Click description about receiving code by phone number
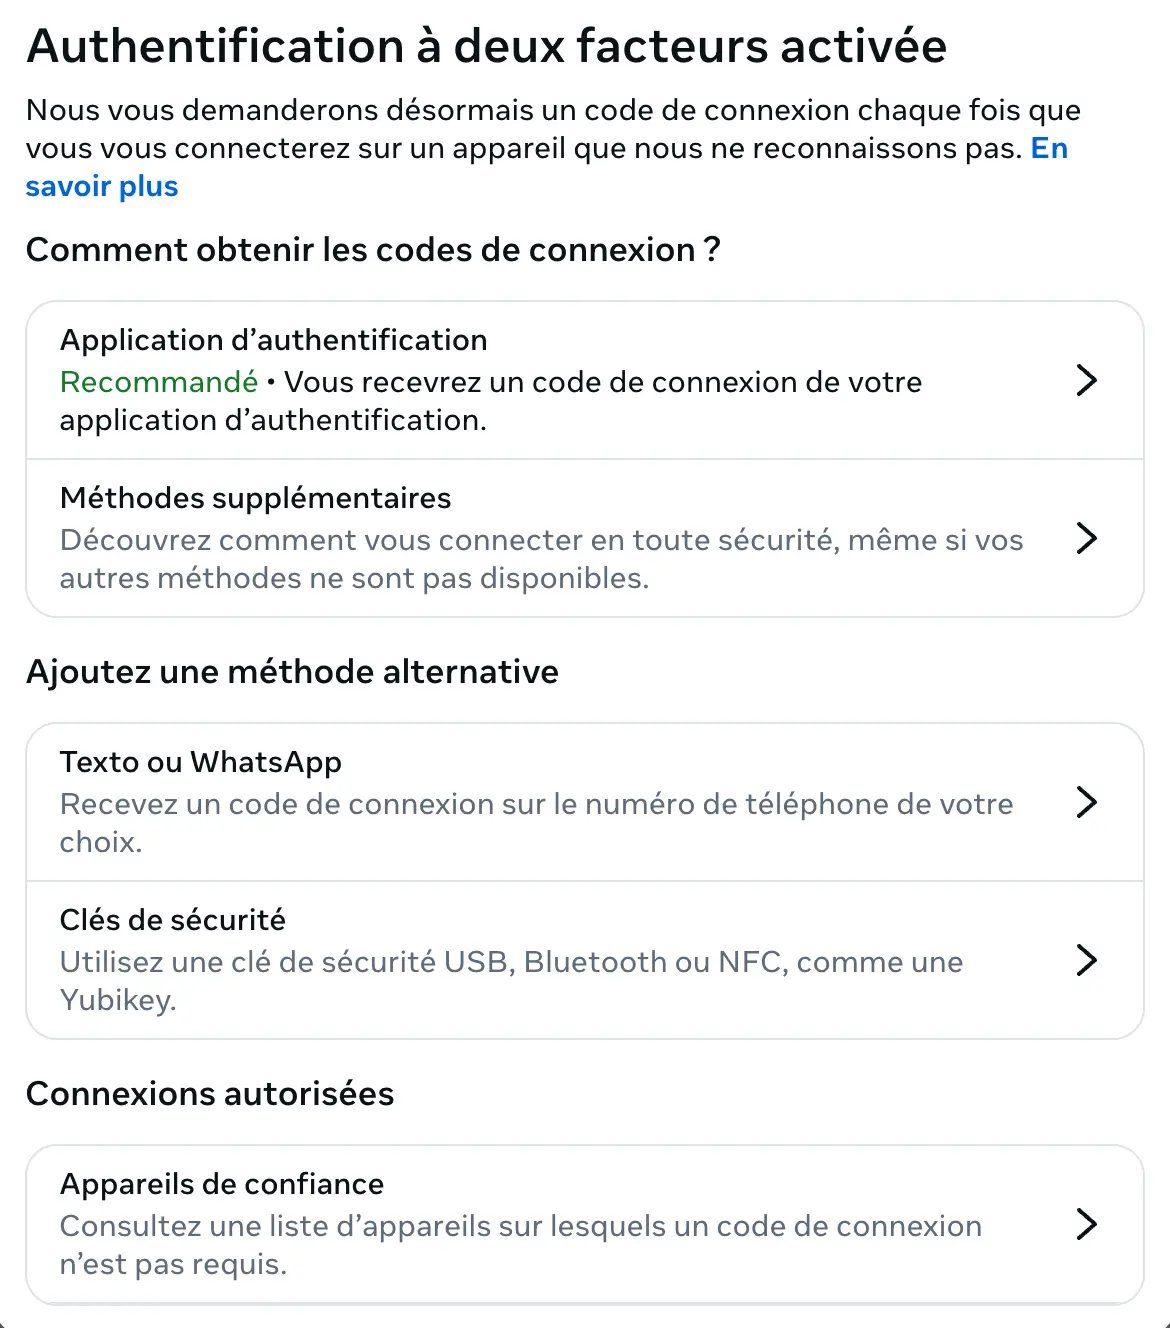The width and height of the screenshot is (1170, 1328). [x=536, y=822]
